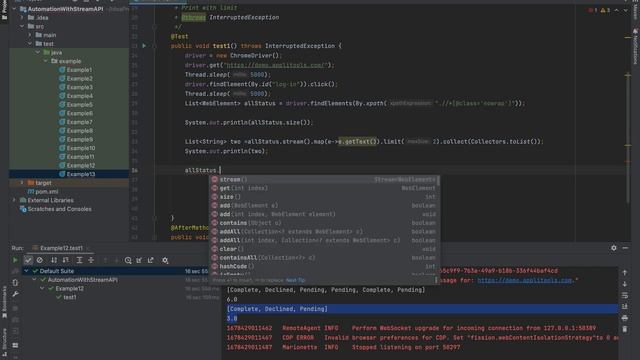
Task: Choose hashCode() completion suggestion
Action: (x=324, y=266)
